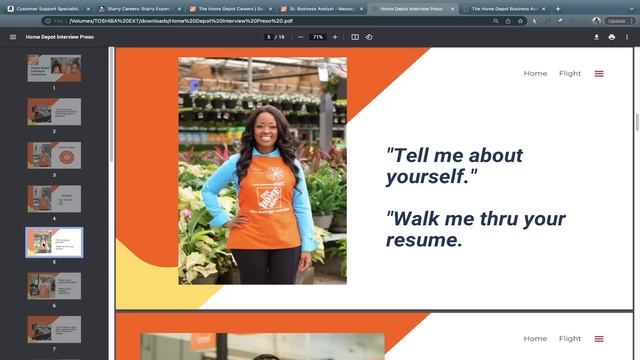This screenshot has height=360, width=640.
Task: Switch to The Home Depot Careers tab
Action: click(231, 9)
